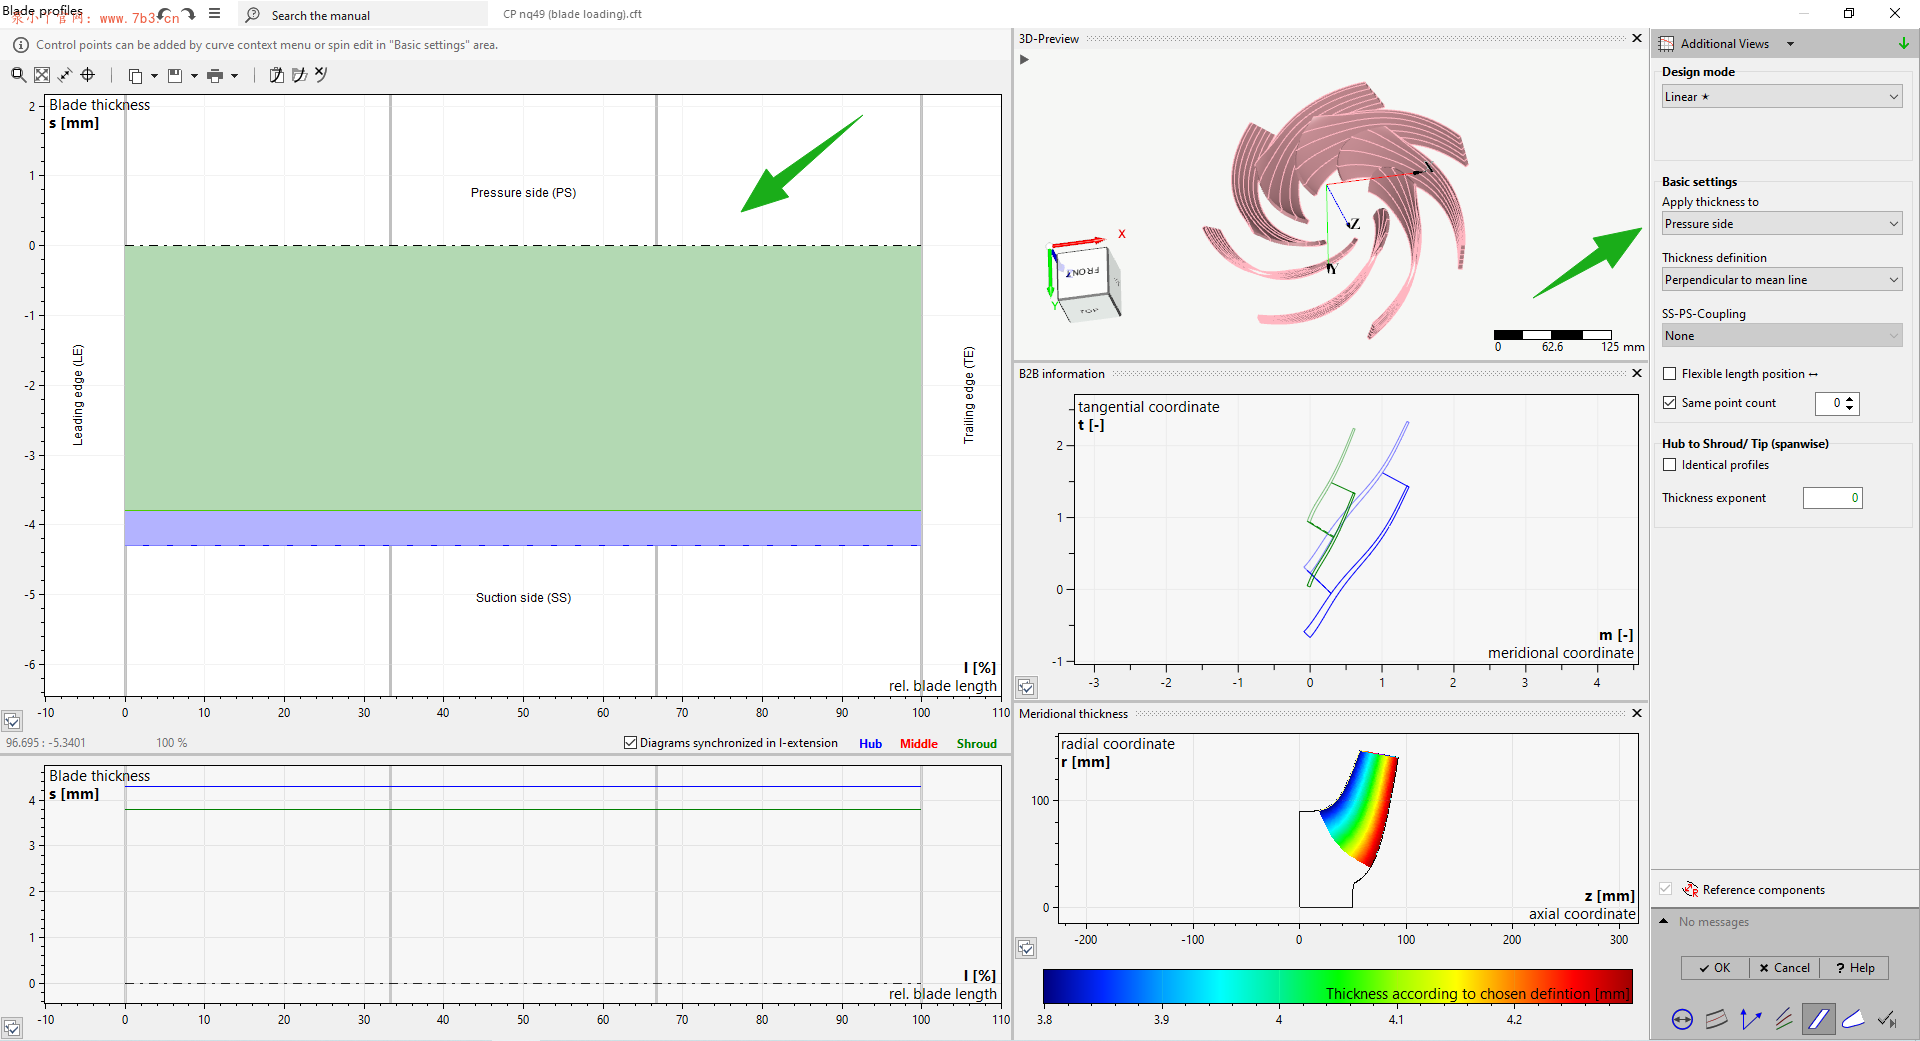Close the 3D-Preview panel
Screen dimensions: 1920x1041
point(1637,38)
